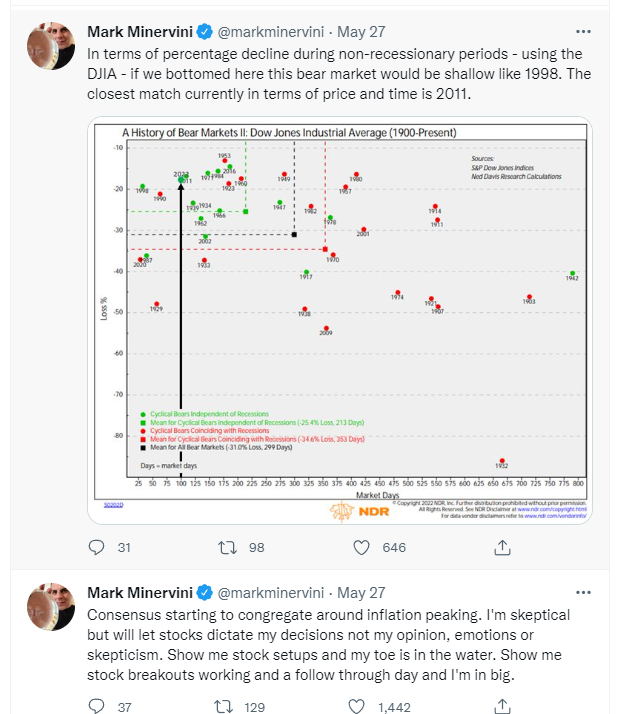Share the inflation peaking tweet

(x=504, y=706)
